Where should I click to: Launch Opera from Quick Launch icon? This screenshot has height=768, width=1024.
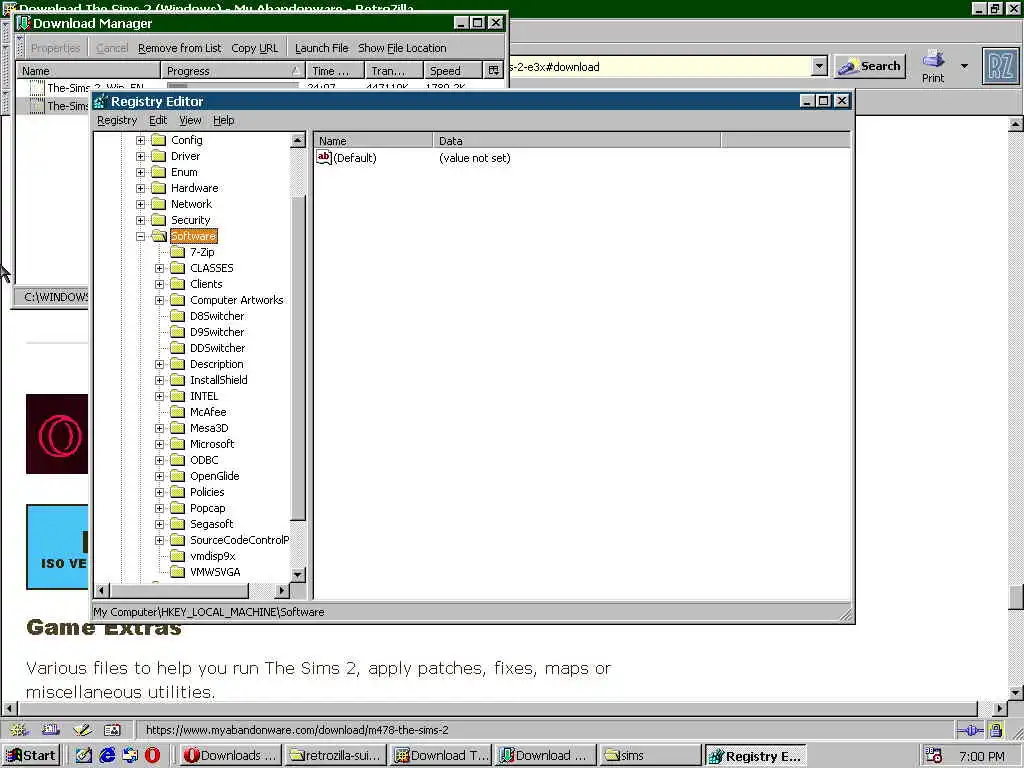click(152, 756)
